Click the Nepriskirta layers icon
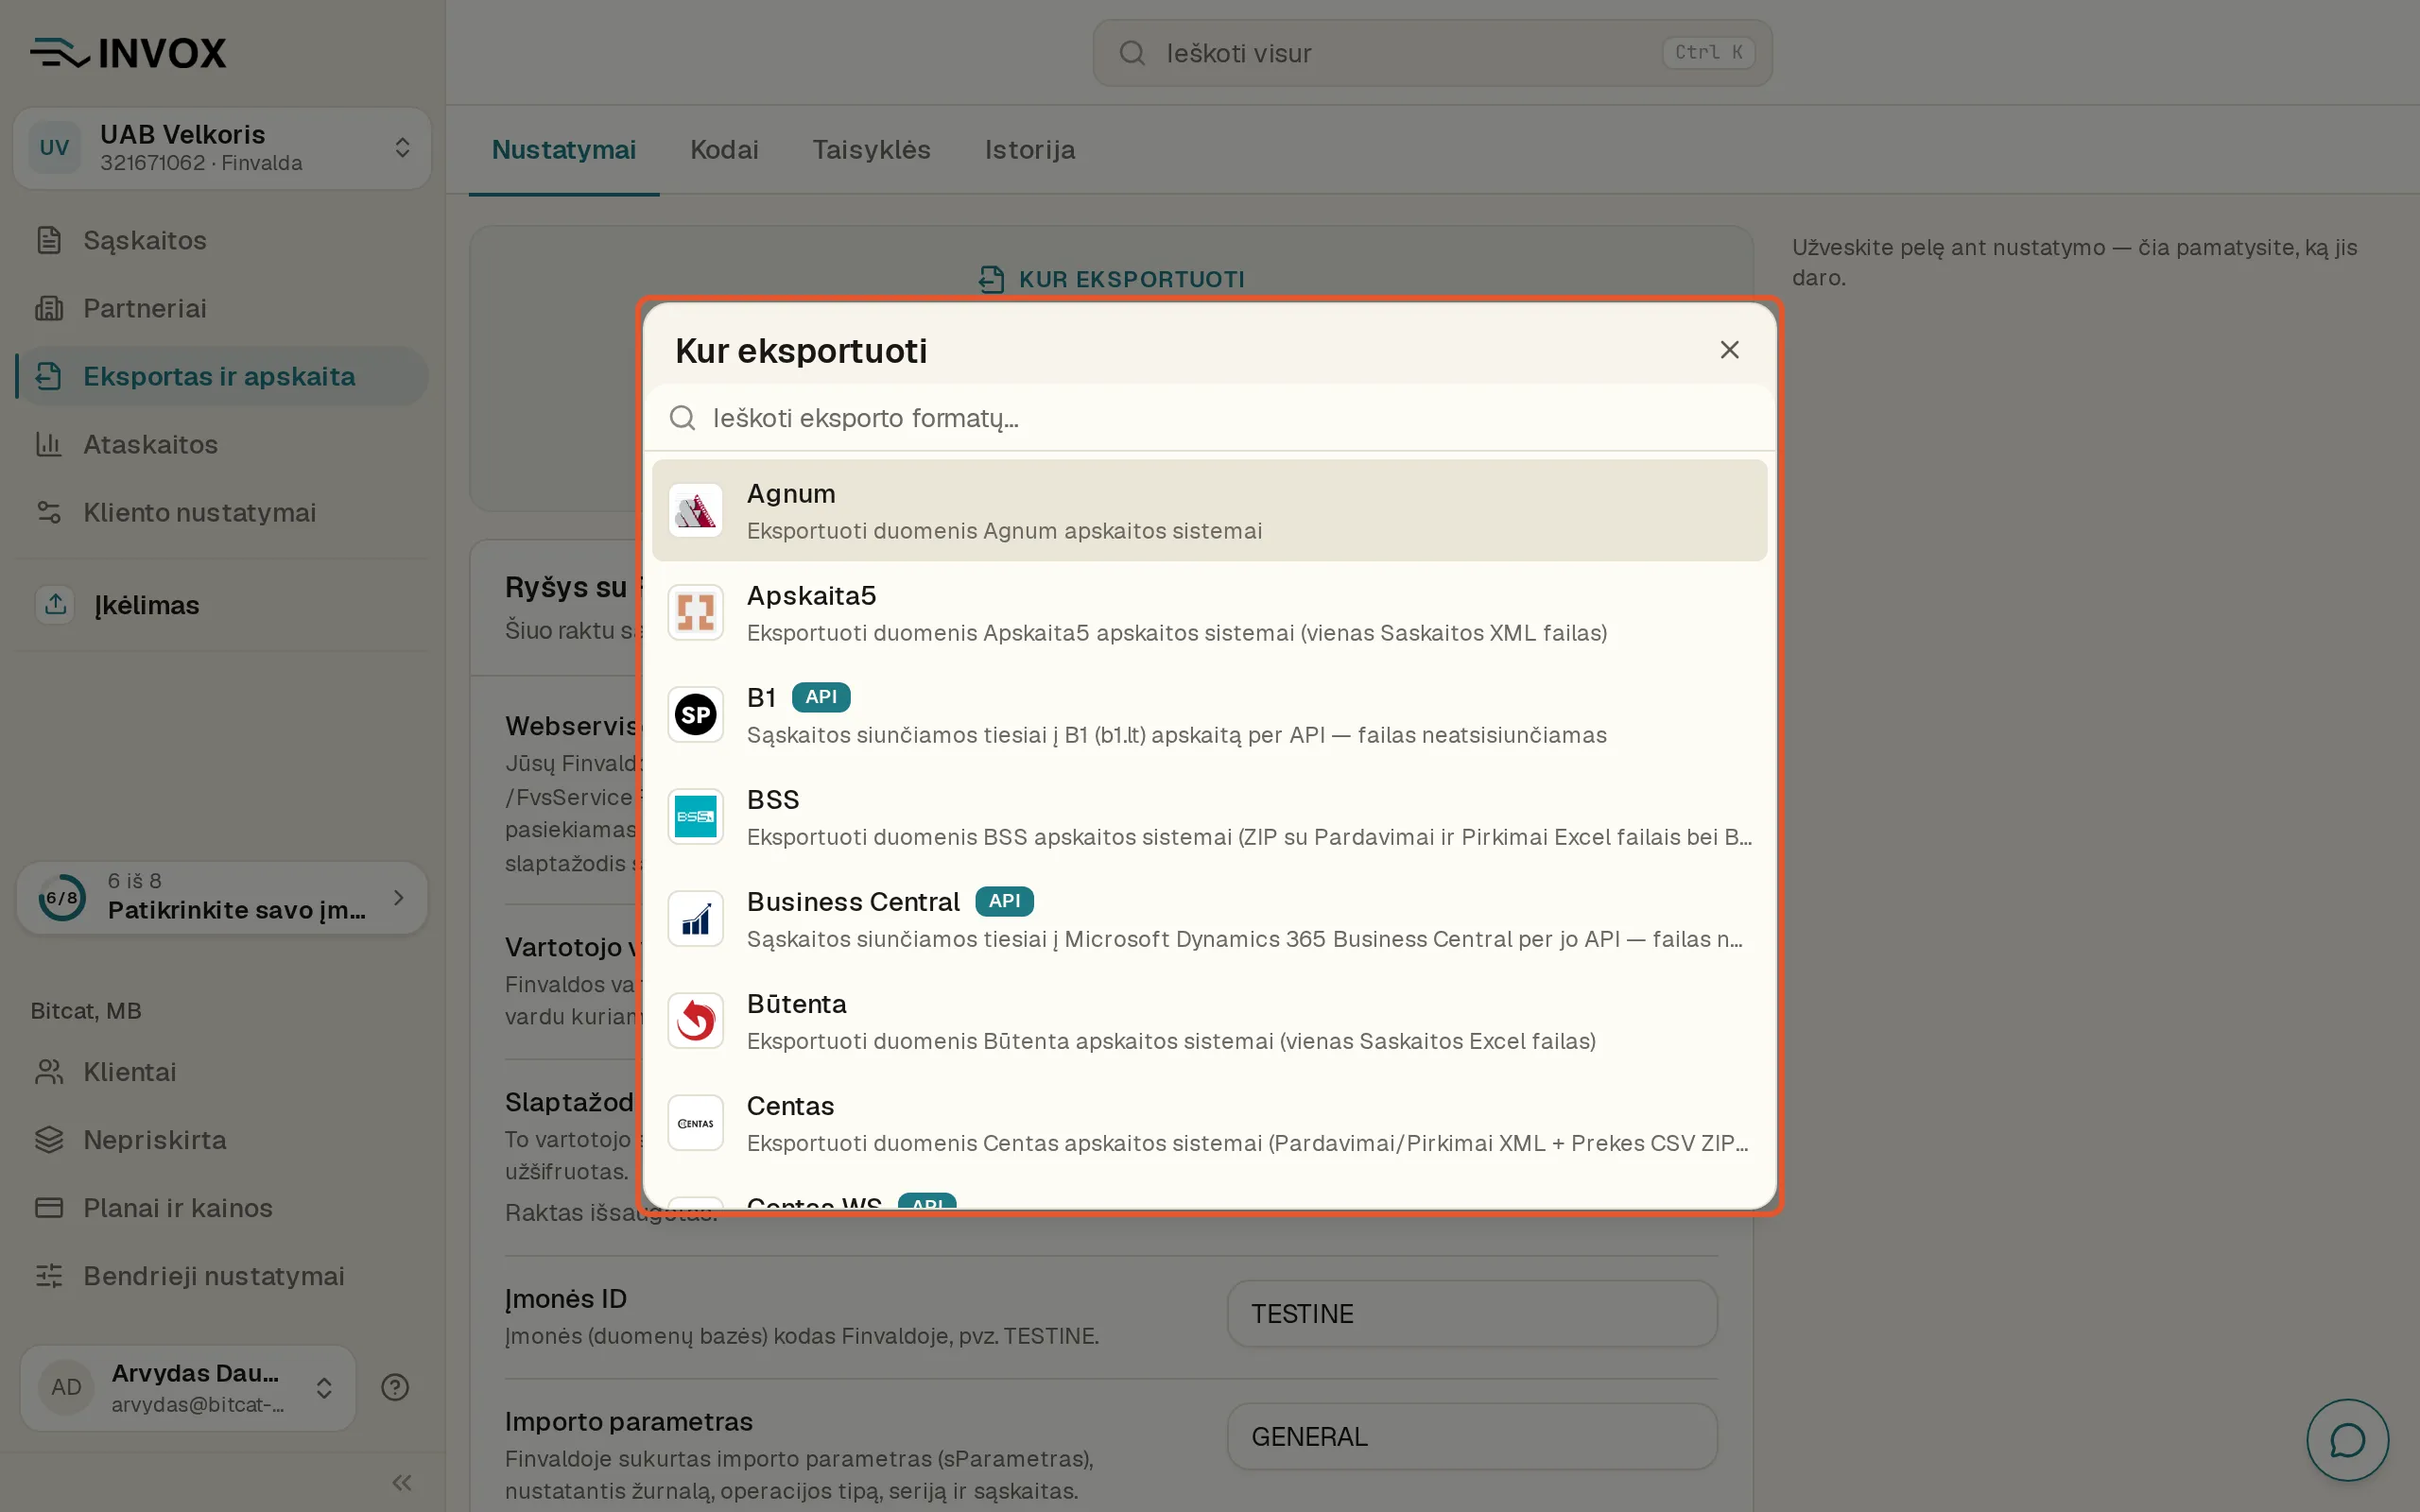The image size is (2420, 1512). pyautogui.click(x=49, y=1140)
